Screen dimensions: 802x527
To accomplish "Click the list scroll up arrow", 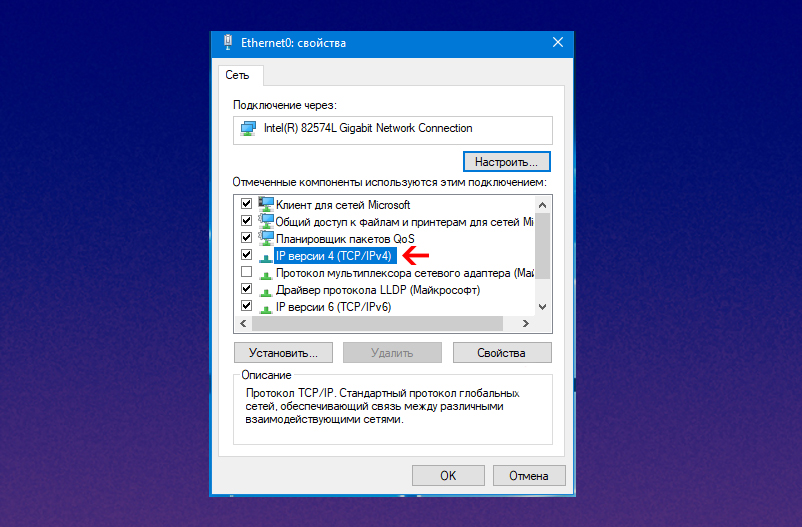I will (x=543, y=205).
